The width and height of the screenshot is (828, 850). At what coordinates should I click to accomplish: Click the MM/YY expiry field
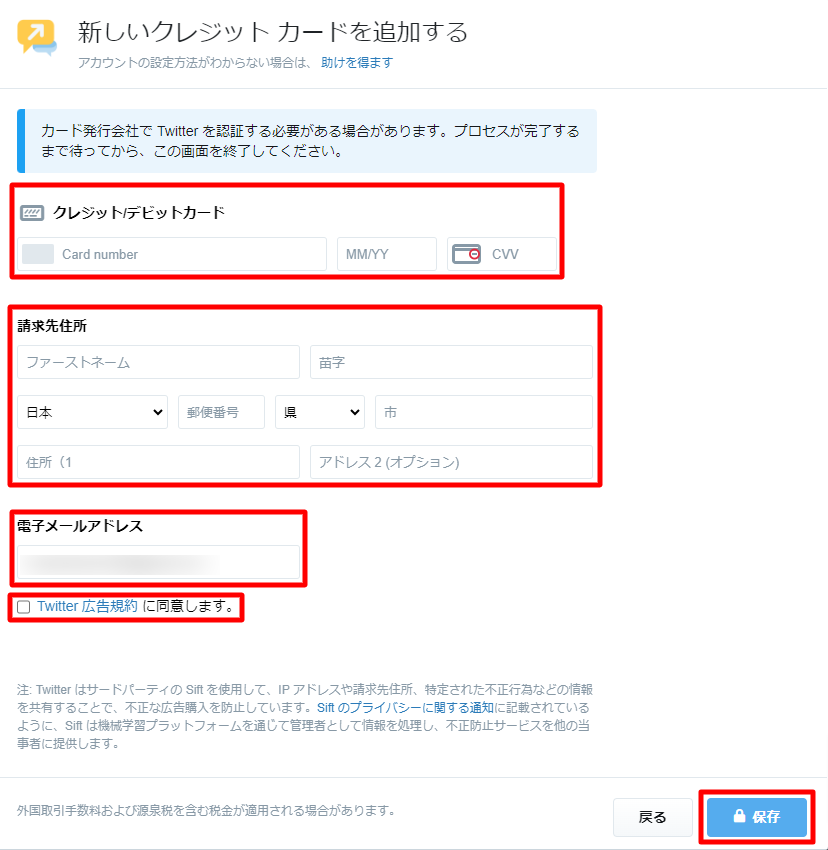click(x=386, y=254)
